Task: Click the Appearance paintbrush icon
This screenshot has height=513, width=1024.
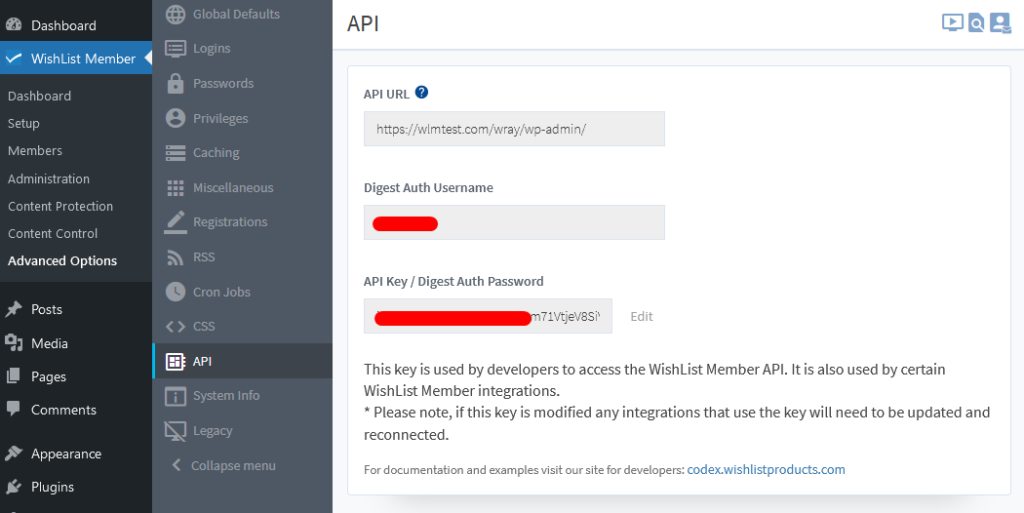Action: point(13,453)
